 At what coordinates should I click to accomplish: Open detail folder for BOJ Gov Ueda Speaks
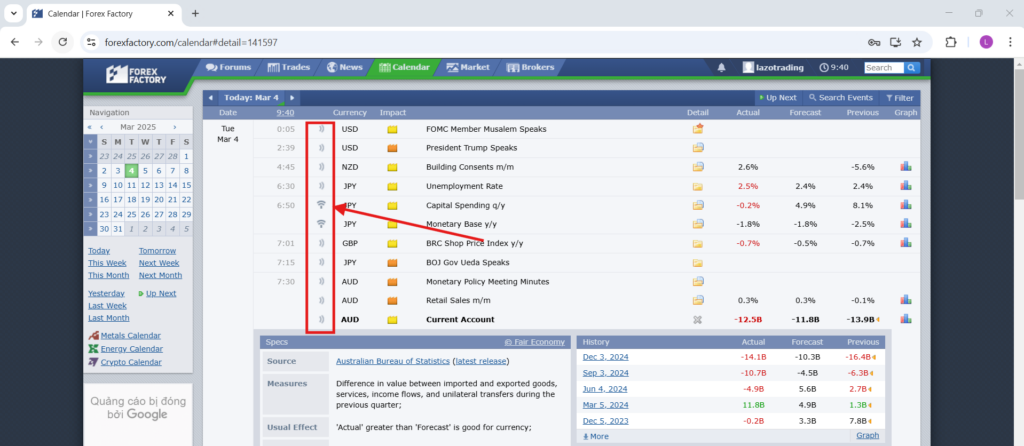697,263
